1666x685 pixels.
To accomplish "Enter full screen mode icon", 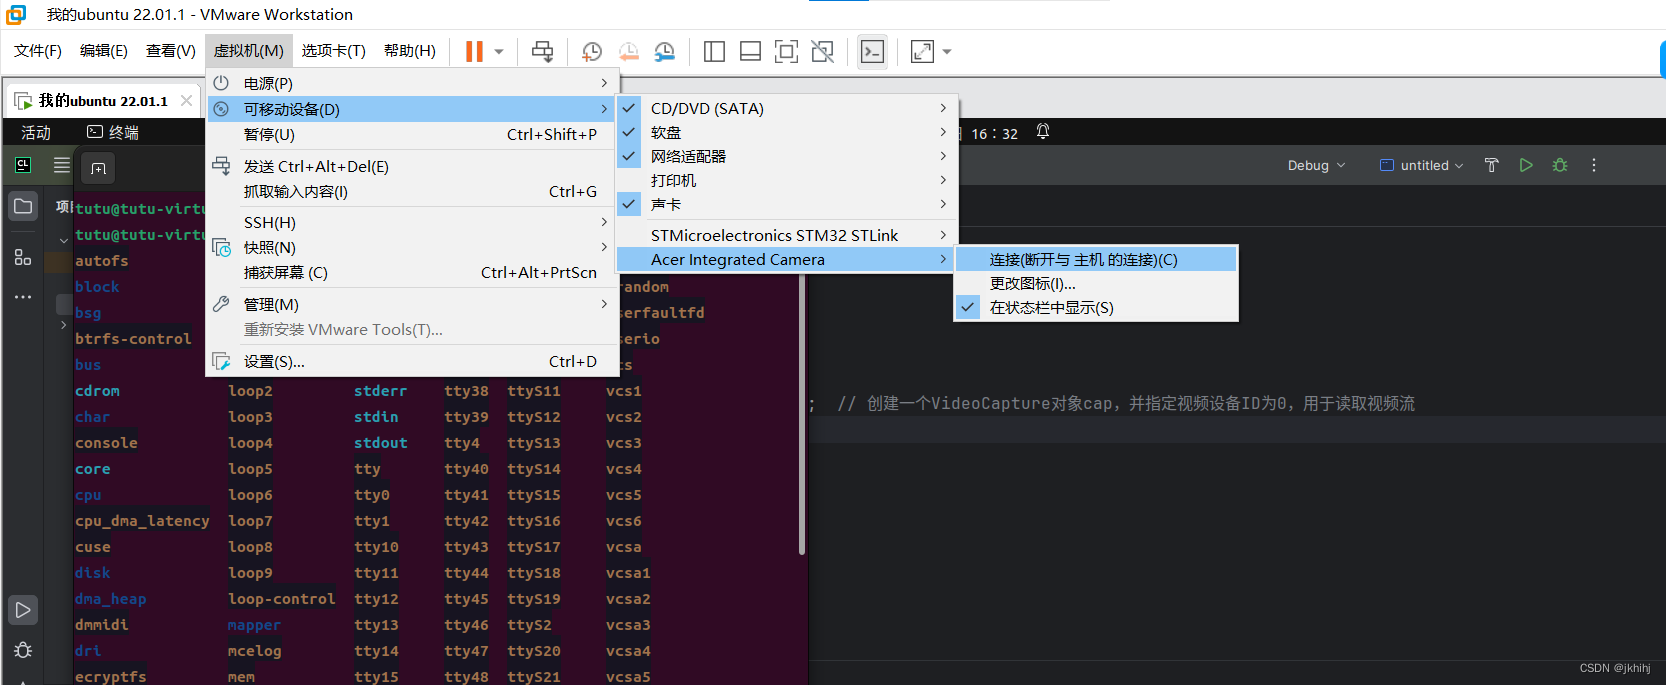I will (786, 51).
